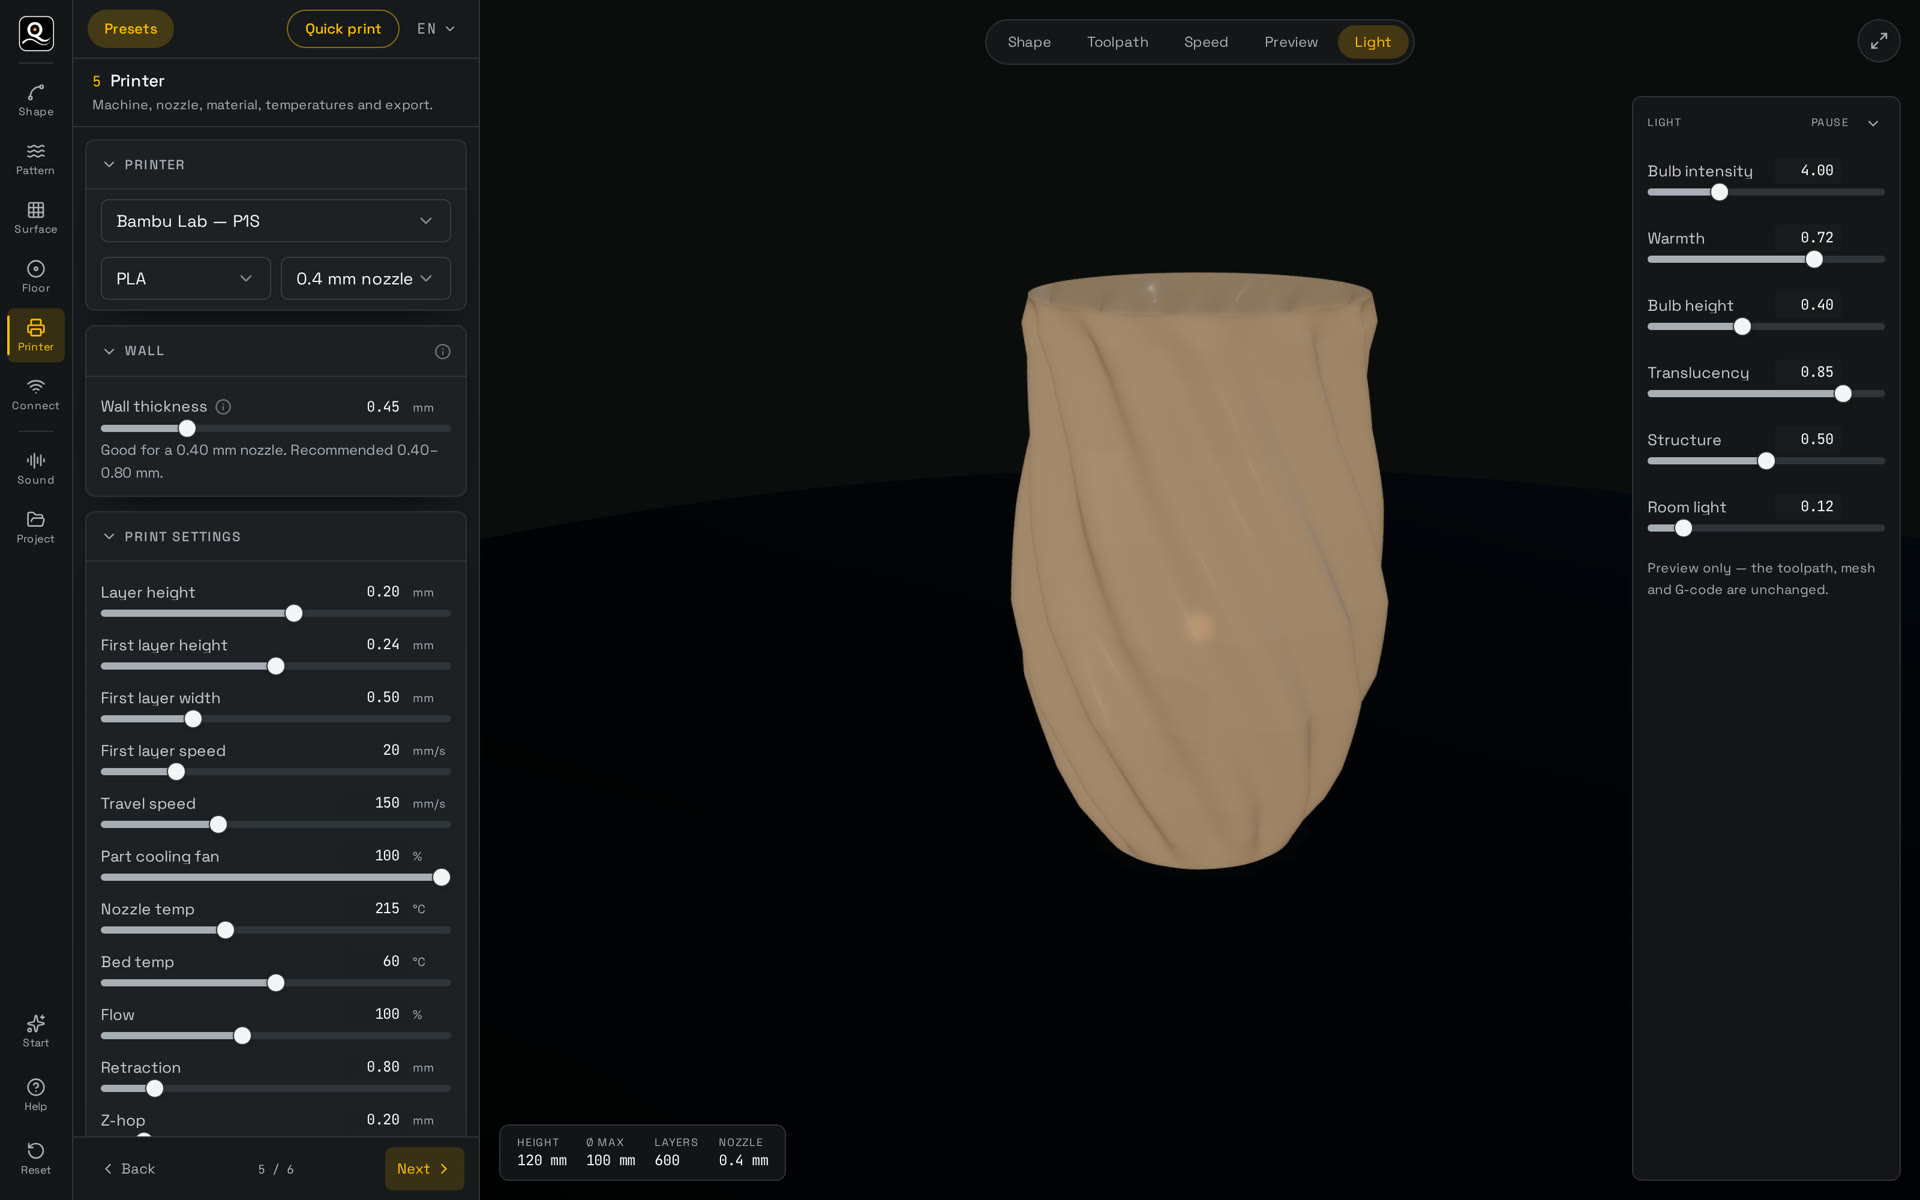Image resolution: width=1920 pixels, height=1200 pixels.
Task: Collapse the PRINT SETTINGS section
Action: click(109, 537)
